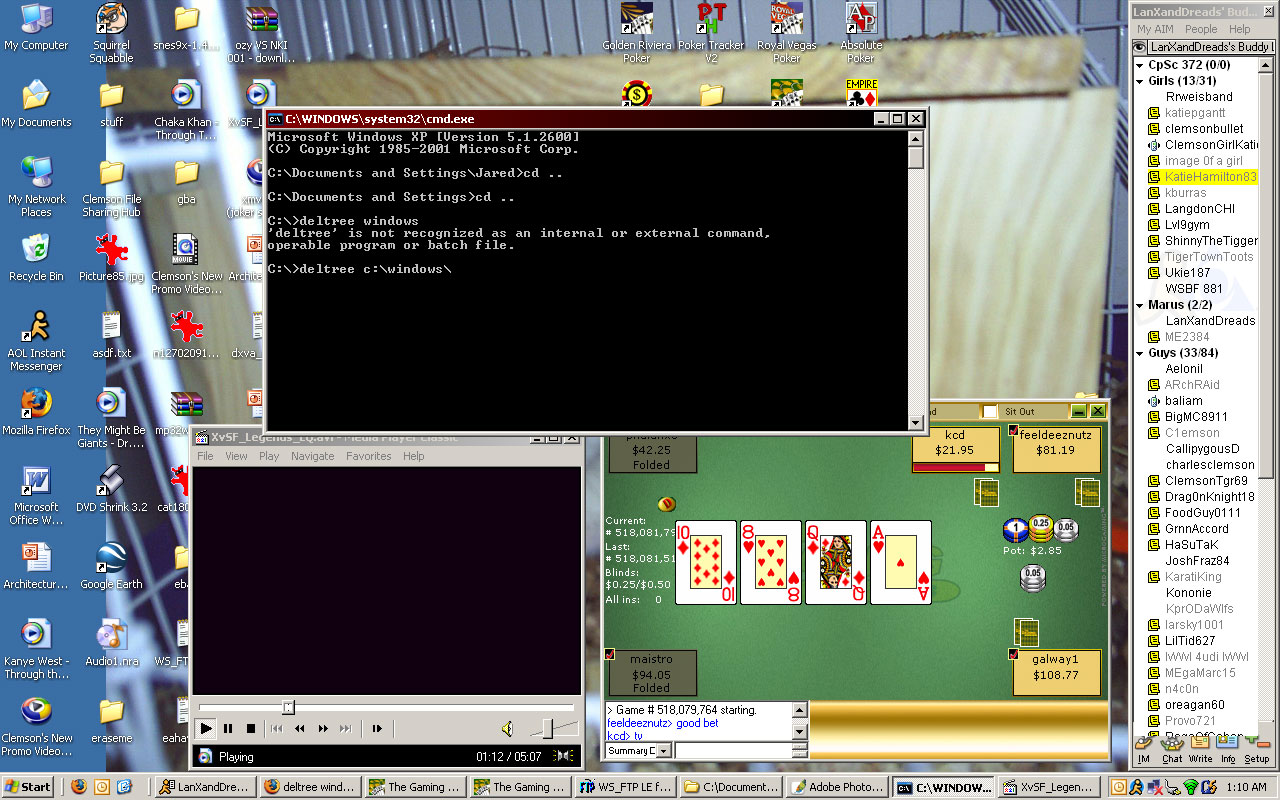Rewind video in Media Player Classic
The image size is (1280, 800).
pos(300,729)
